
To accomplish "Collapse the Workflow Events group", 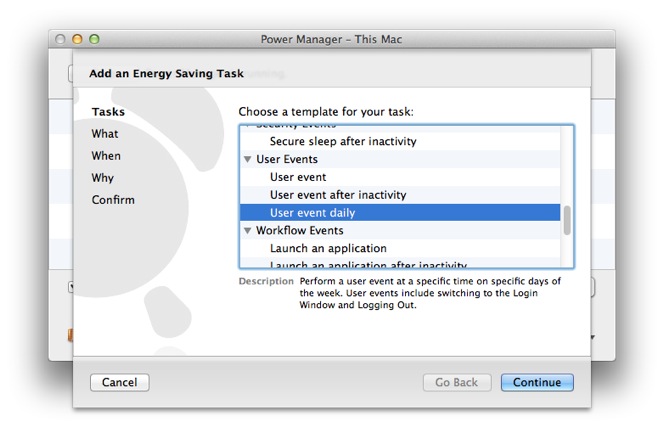I will pos(248,230).
